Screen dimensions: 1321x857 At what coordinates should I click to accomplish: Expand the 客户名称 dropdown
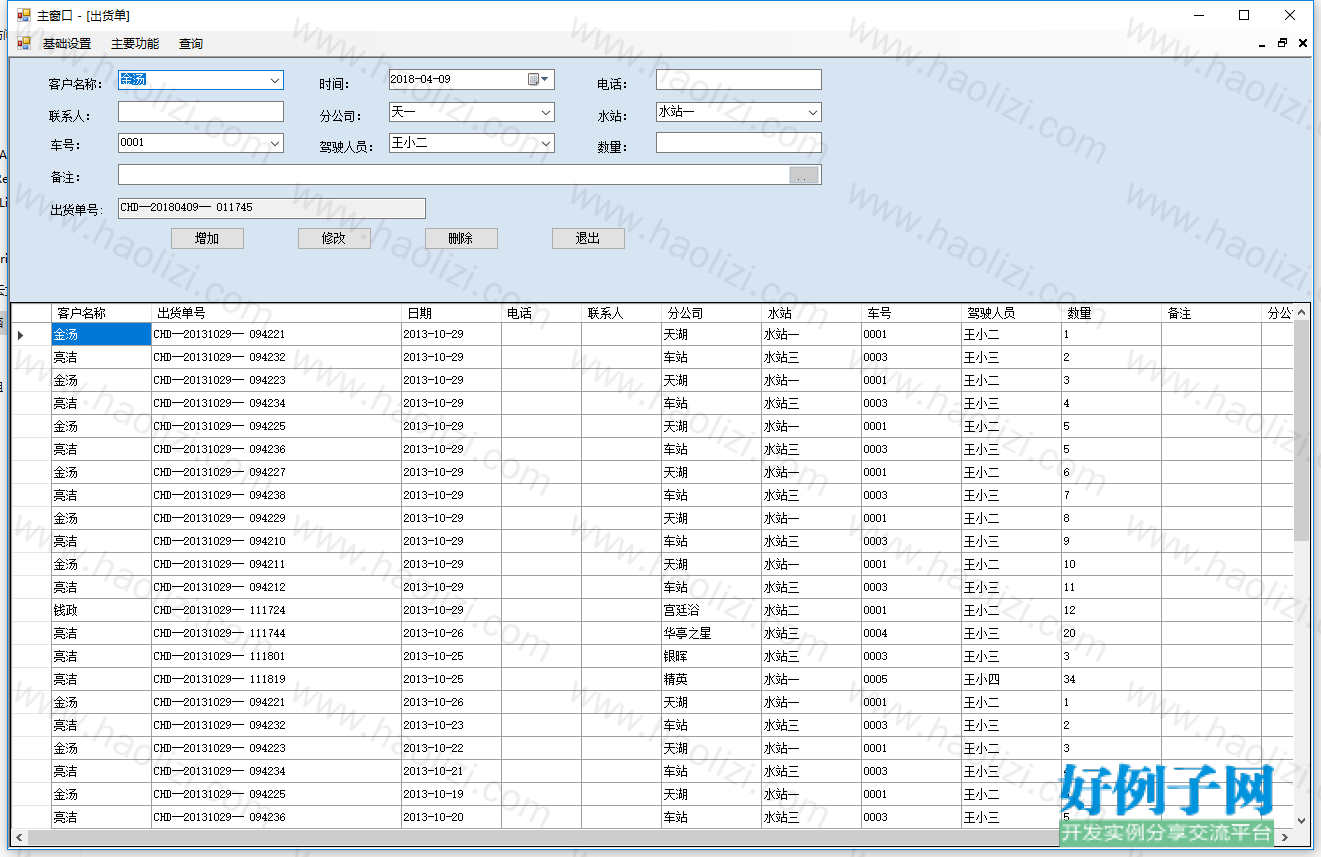coord(275,80)
